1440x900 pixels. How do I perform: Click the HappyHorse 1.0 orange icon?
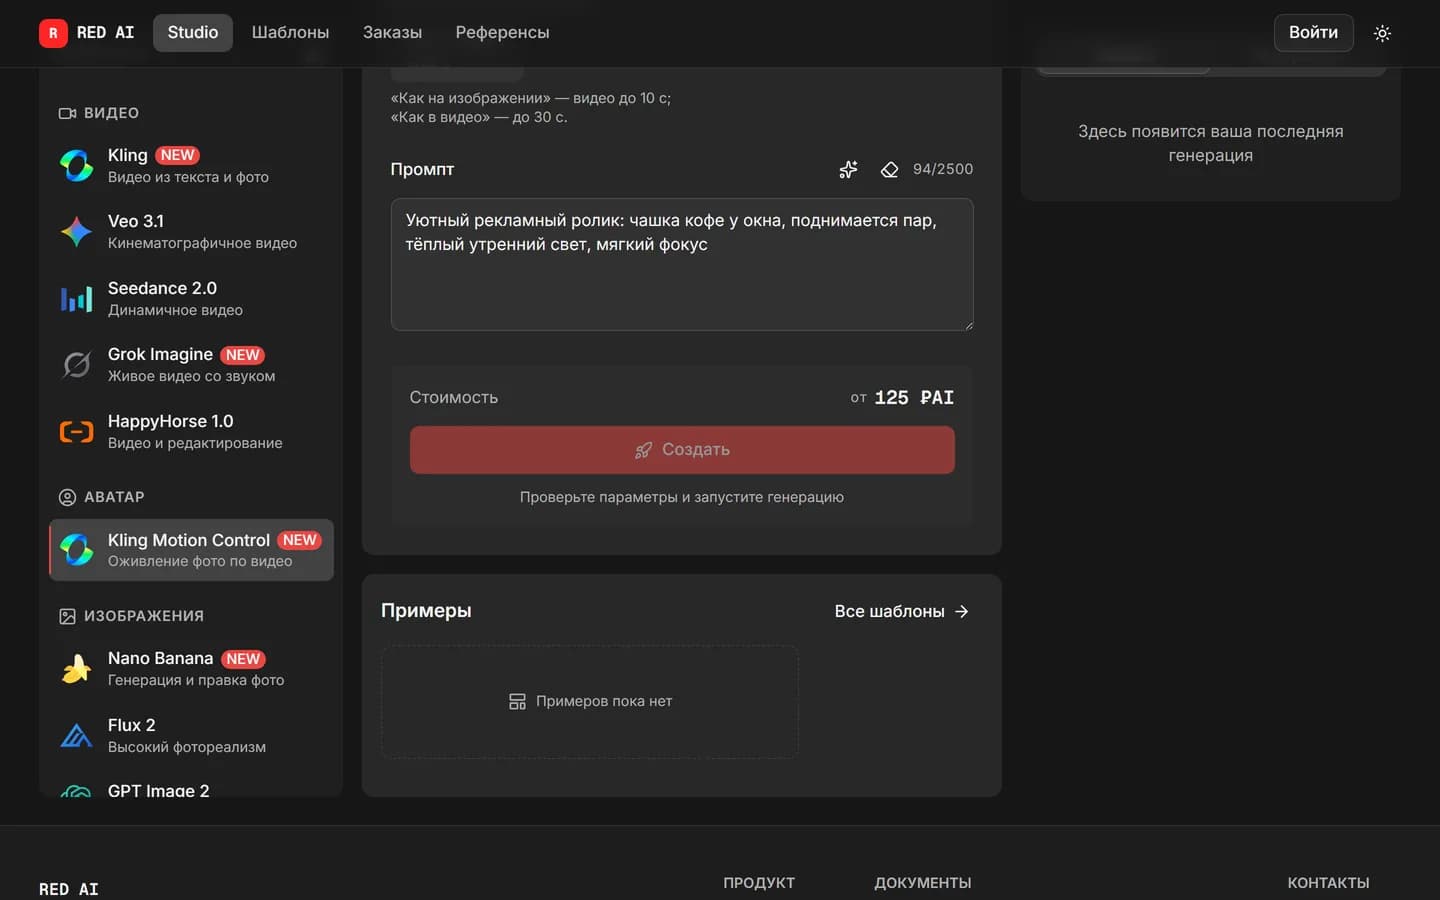[x=77, y=432]
